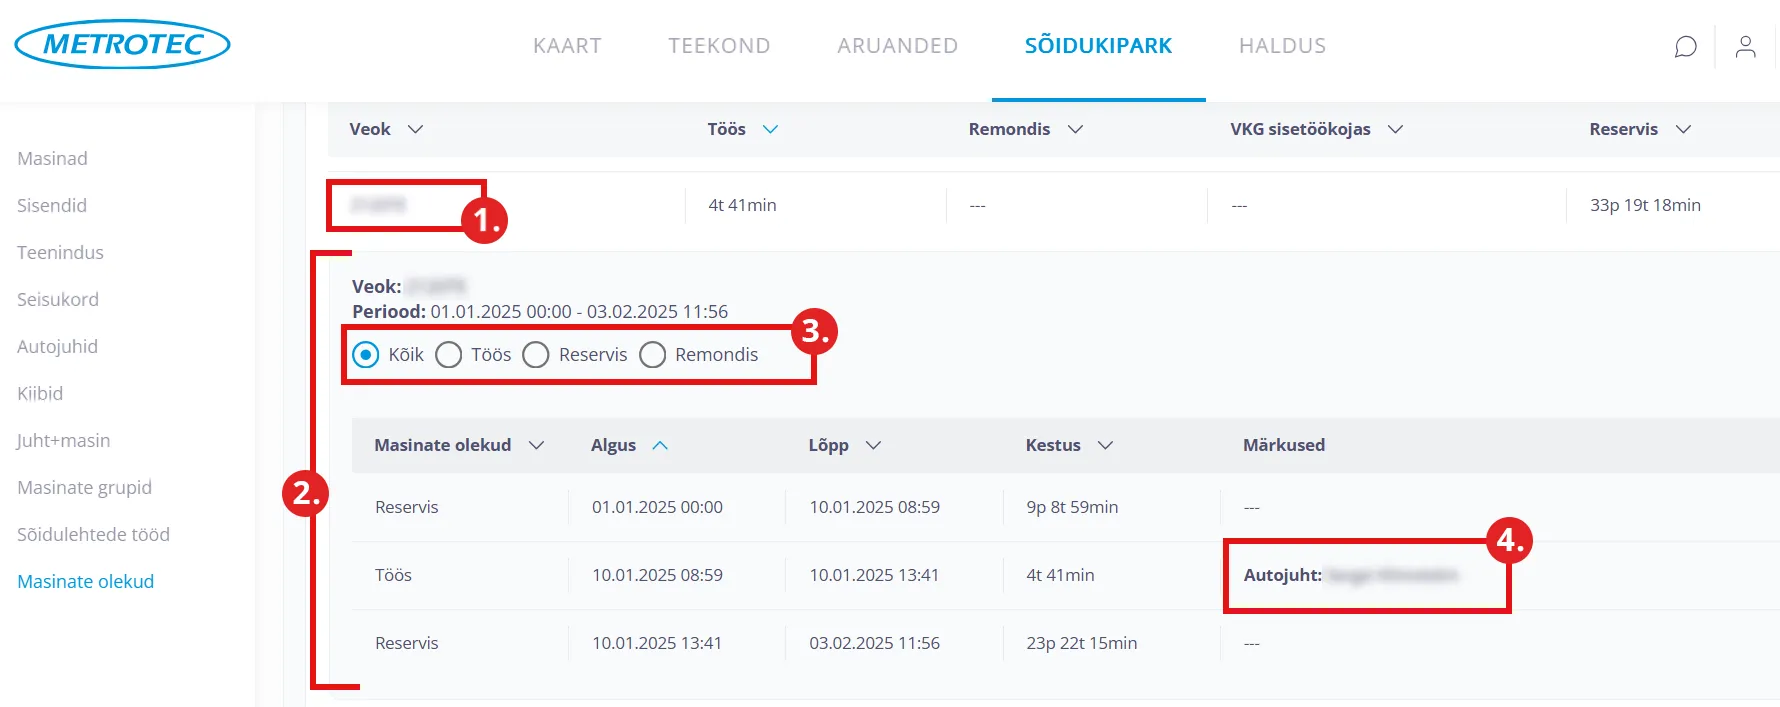Toggle the Algus column sort chevron
This screenshot has height=707, width=1780.
pyautogui.click(x=660, y=445)
